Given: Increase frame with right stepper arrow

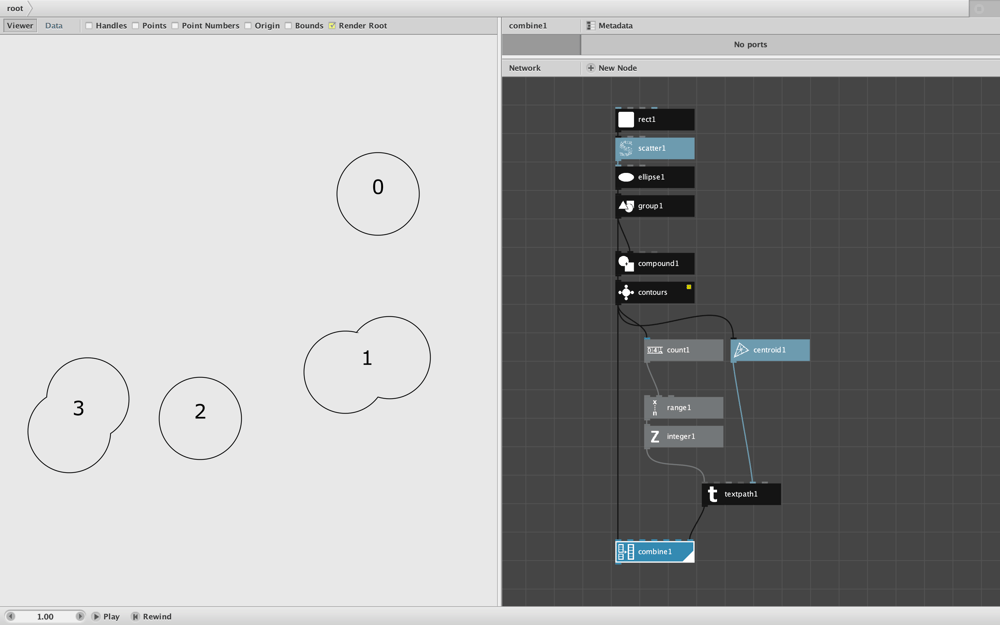Looking at the screenshot, I should click(x=80, y=616).
